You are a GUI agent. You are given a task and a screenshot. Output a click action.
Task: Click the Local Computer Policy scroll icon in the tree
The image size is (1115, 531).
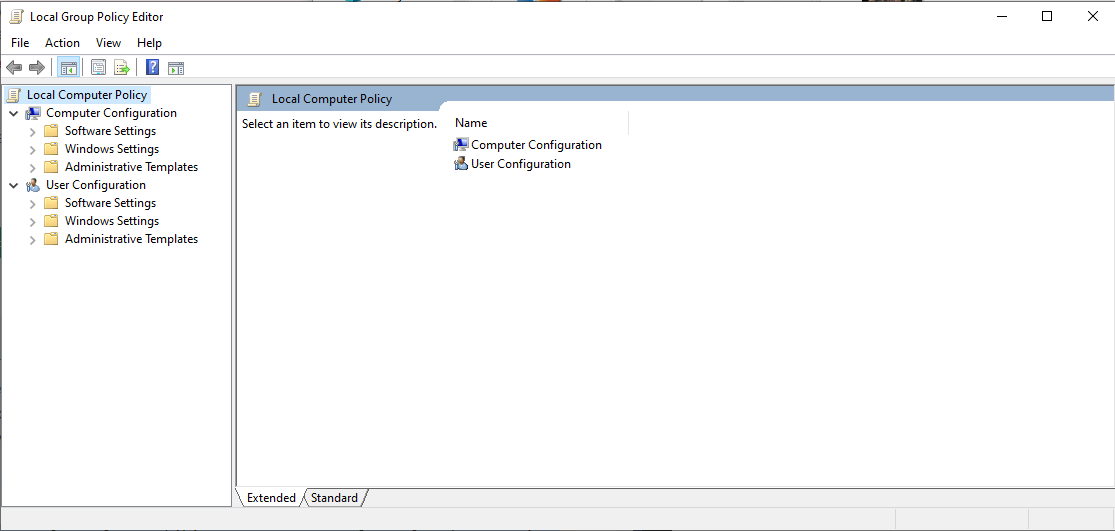click(14, 95)
